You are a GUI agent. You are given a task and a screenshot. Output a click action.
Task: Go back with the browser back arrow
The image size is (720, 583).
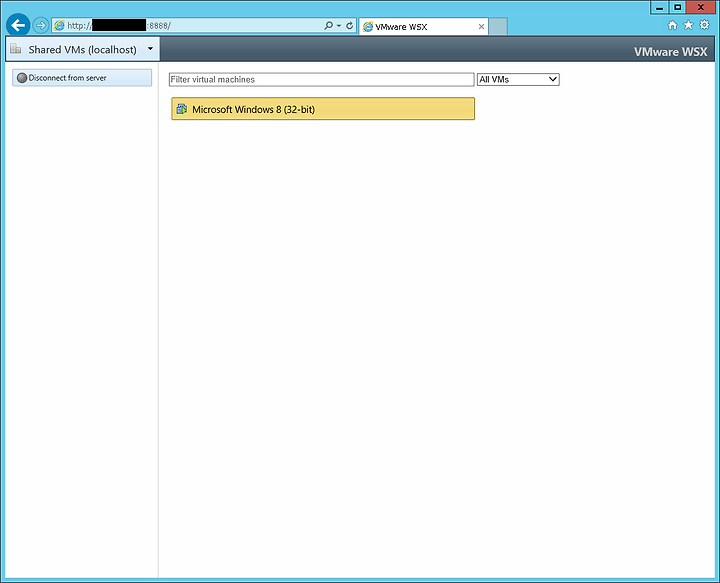18,25
